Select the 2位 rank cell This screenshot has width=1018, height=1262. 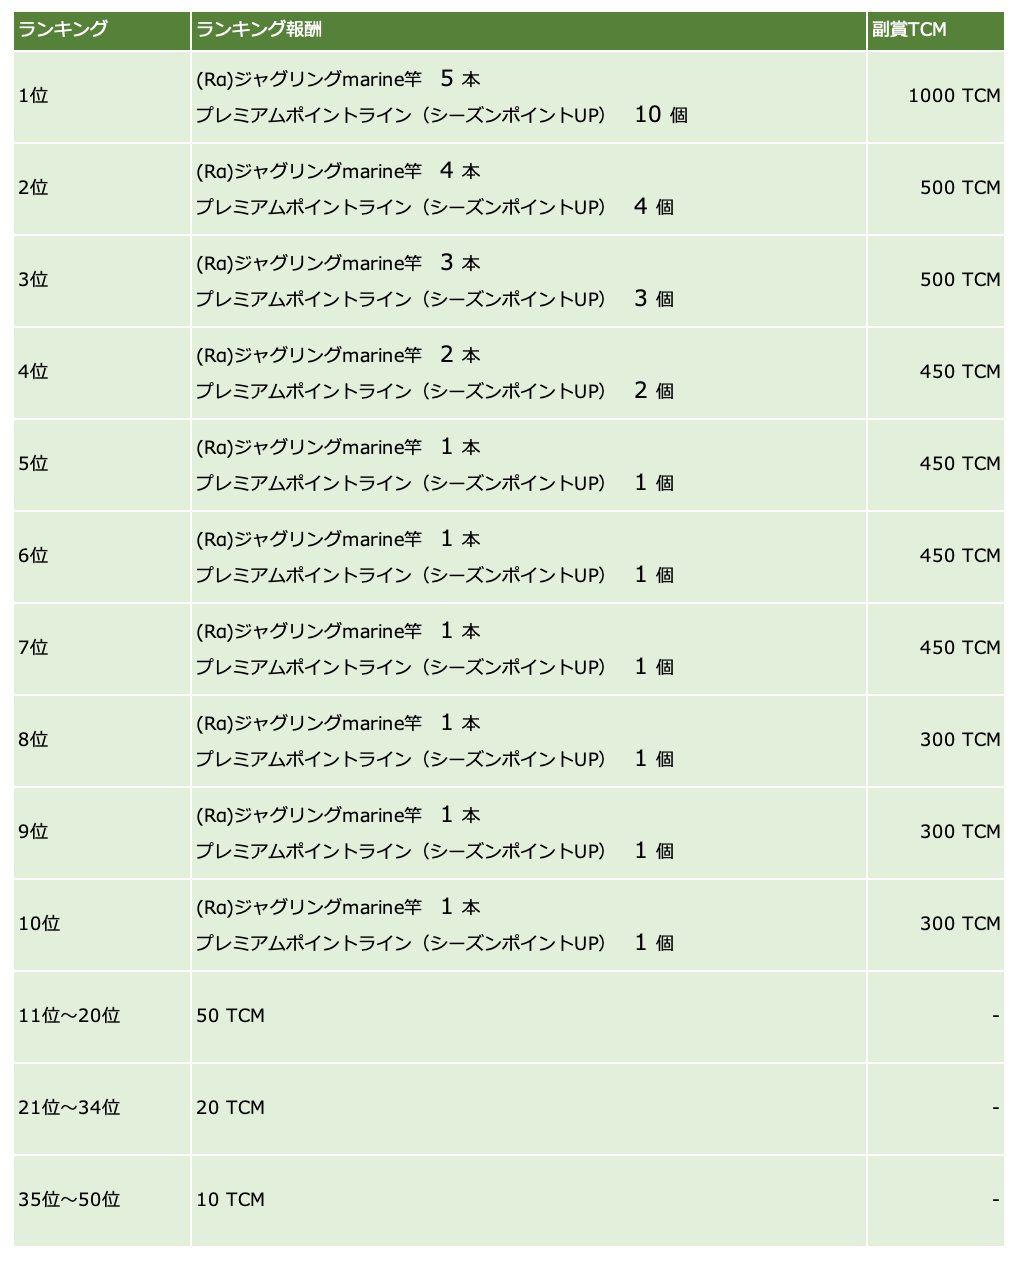click(33, 188)
